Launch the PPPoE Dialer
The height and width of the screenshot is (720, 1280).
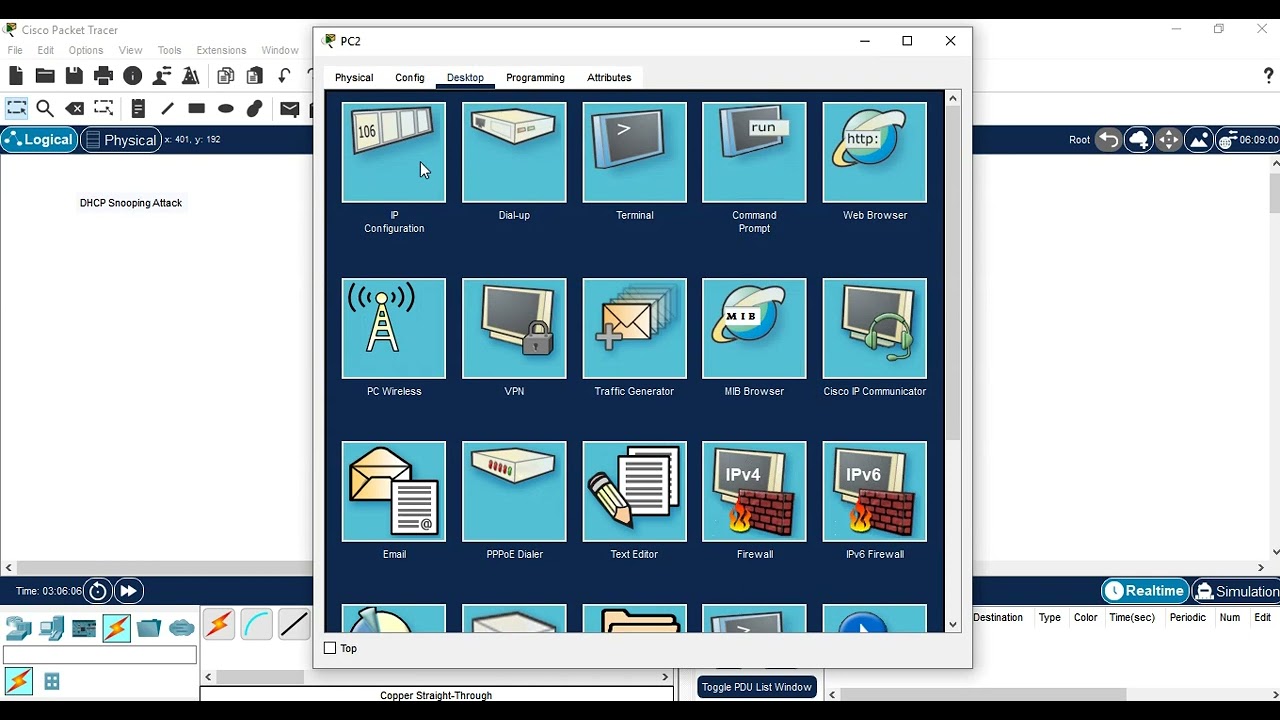click(x=514, y=491)
